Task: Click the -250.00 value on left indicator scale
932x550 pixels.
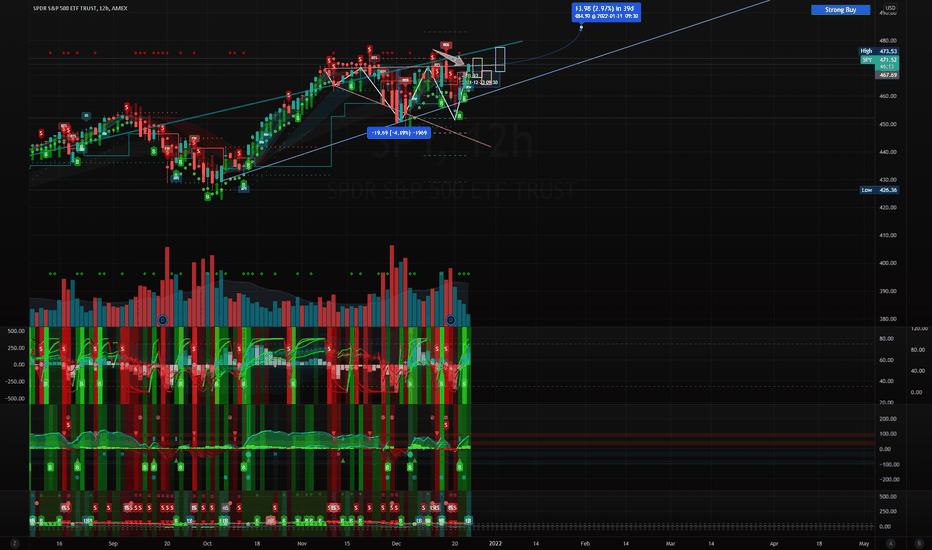Action: (x=15, y=381)
